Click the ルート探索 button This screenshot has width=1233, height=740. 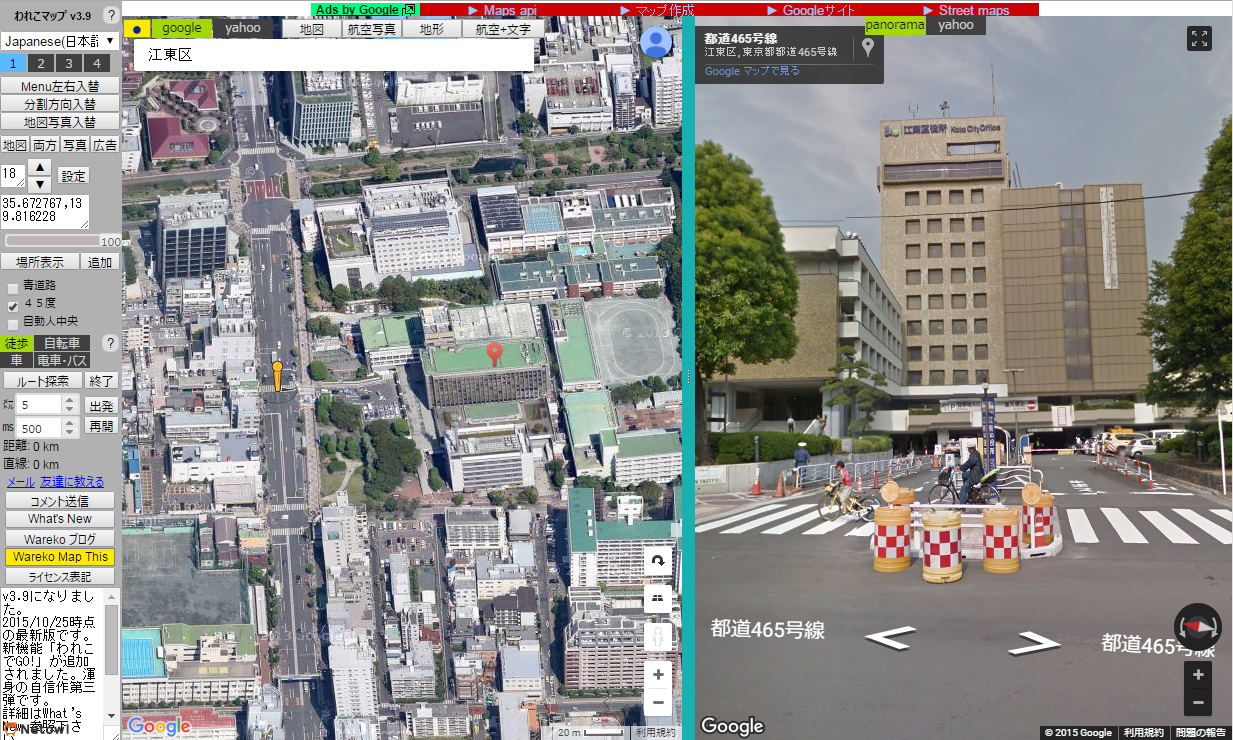click(43, 381)
